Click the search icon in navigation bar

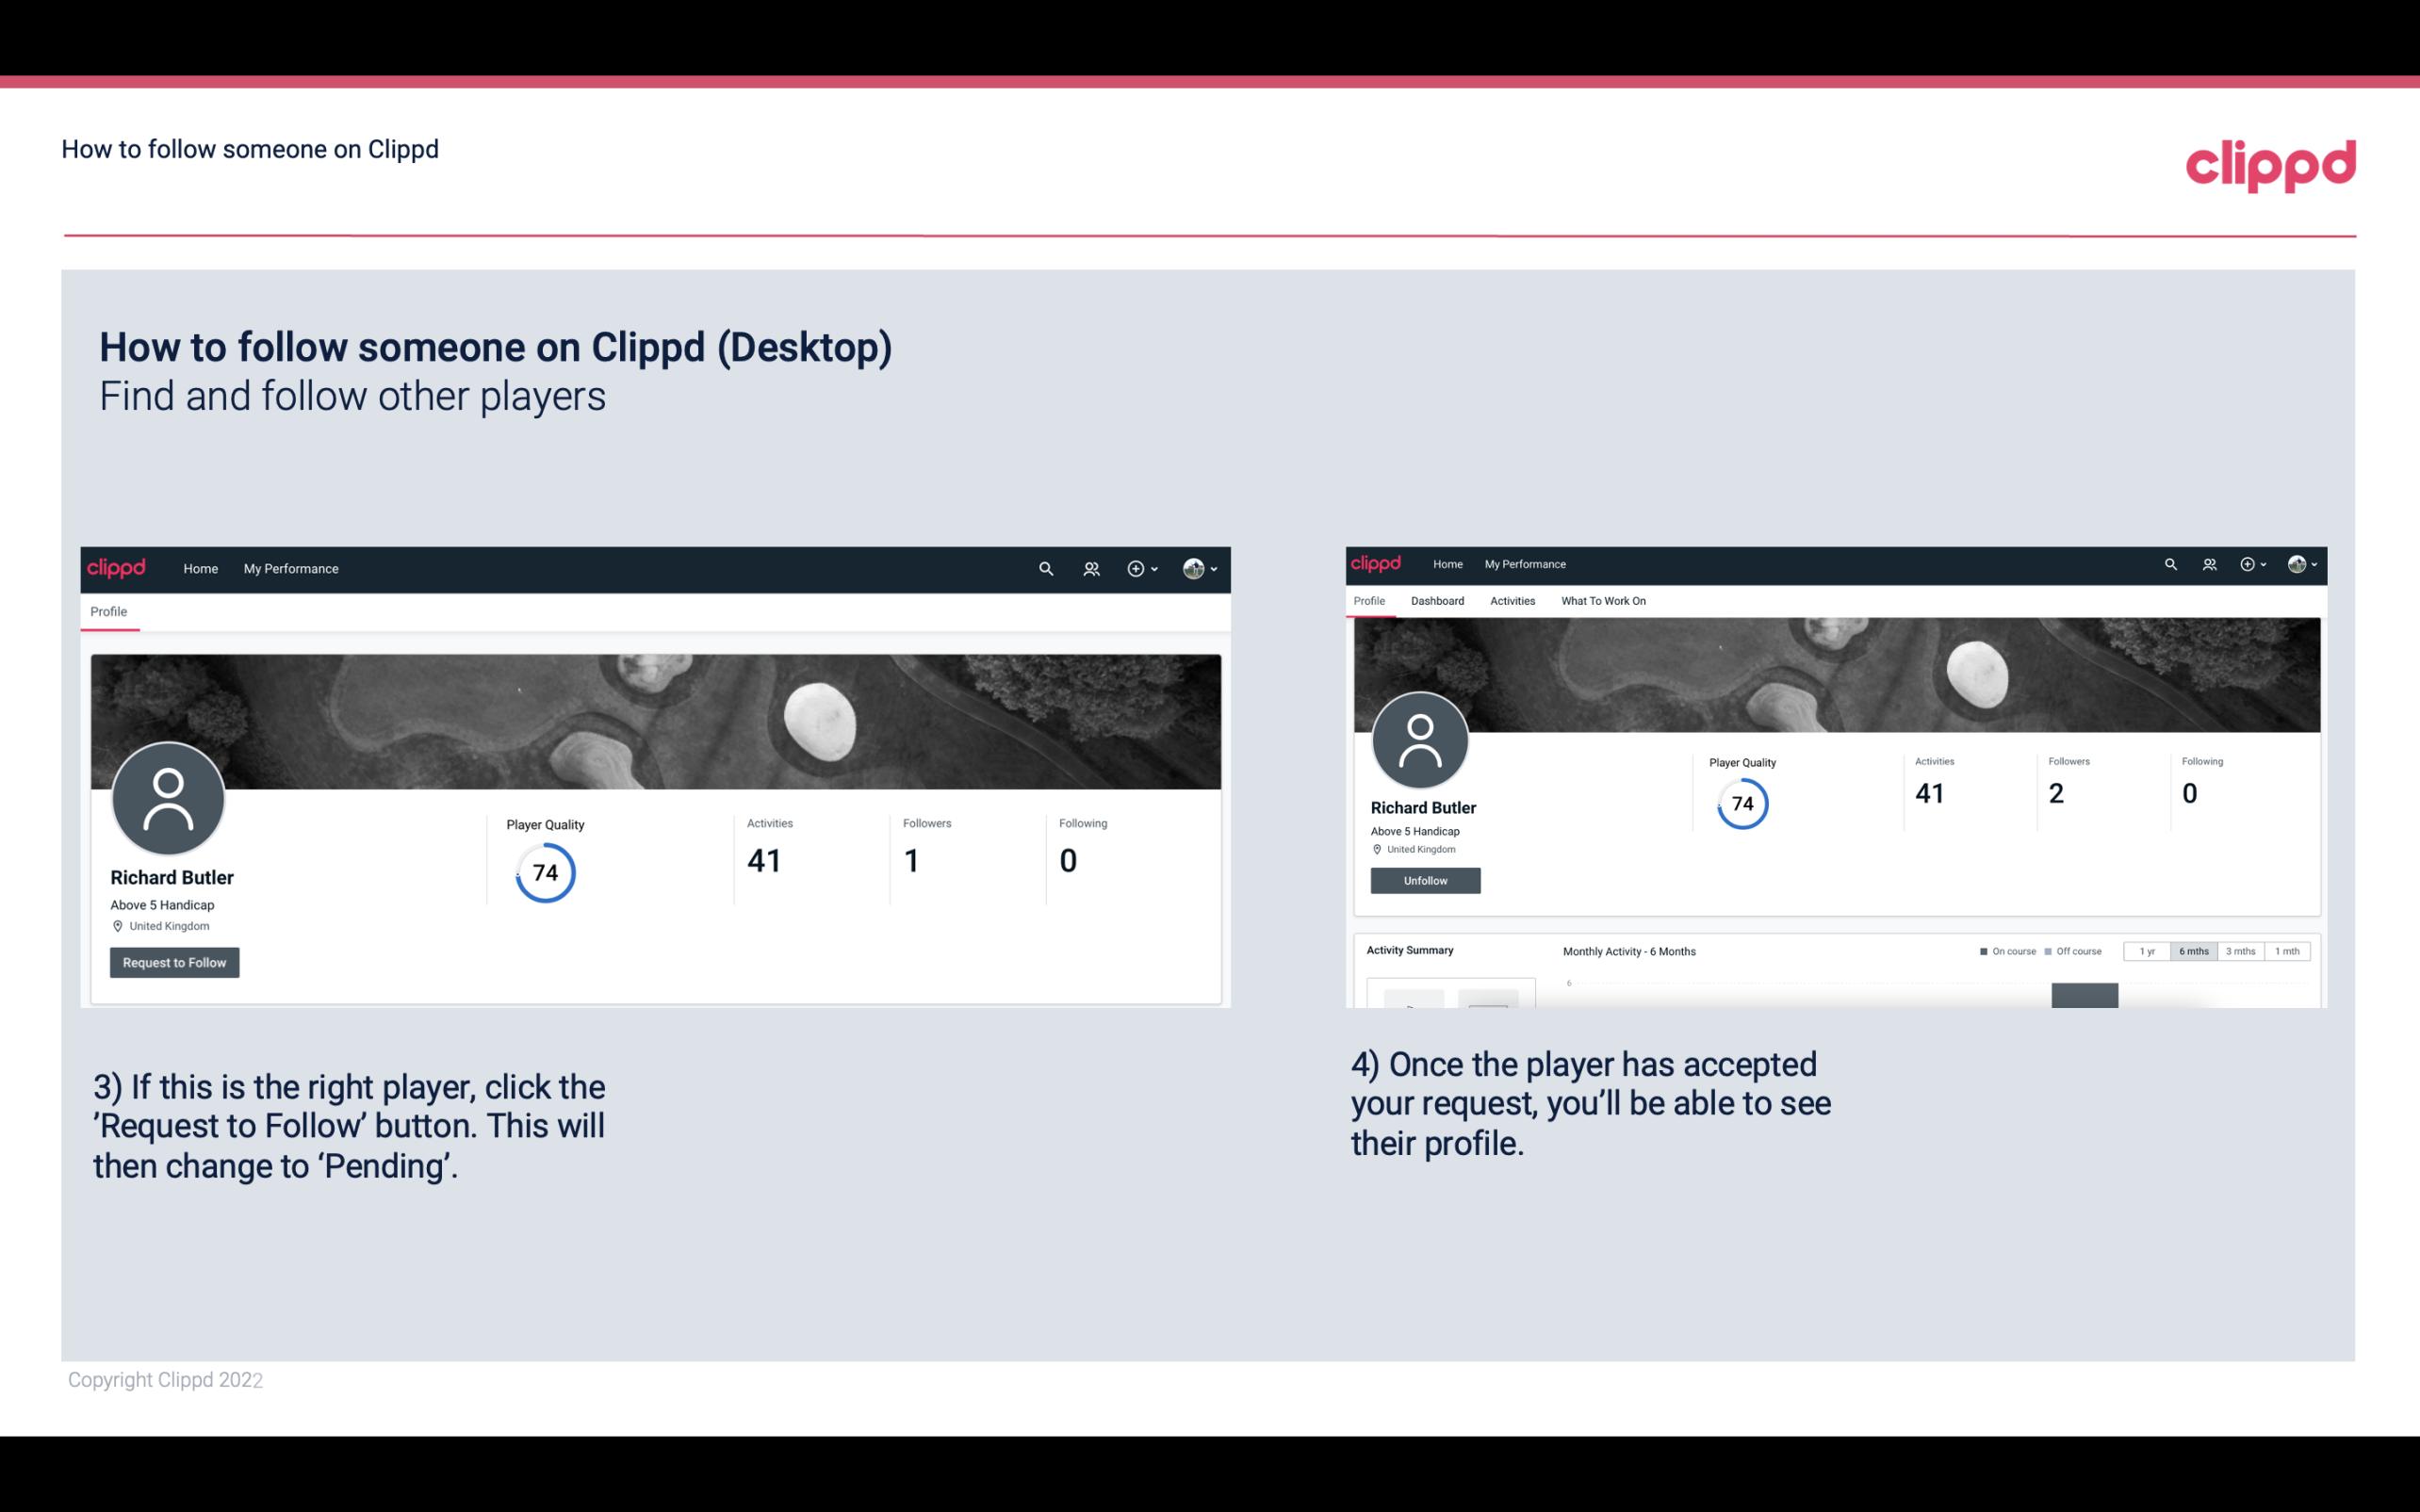tap(1043, 568)
